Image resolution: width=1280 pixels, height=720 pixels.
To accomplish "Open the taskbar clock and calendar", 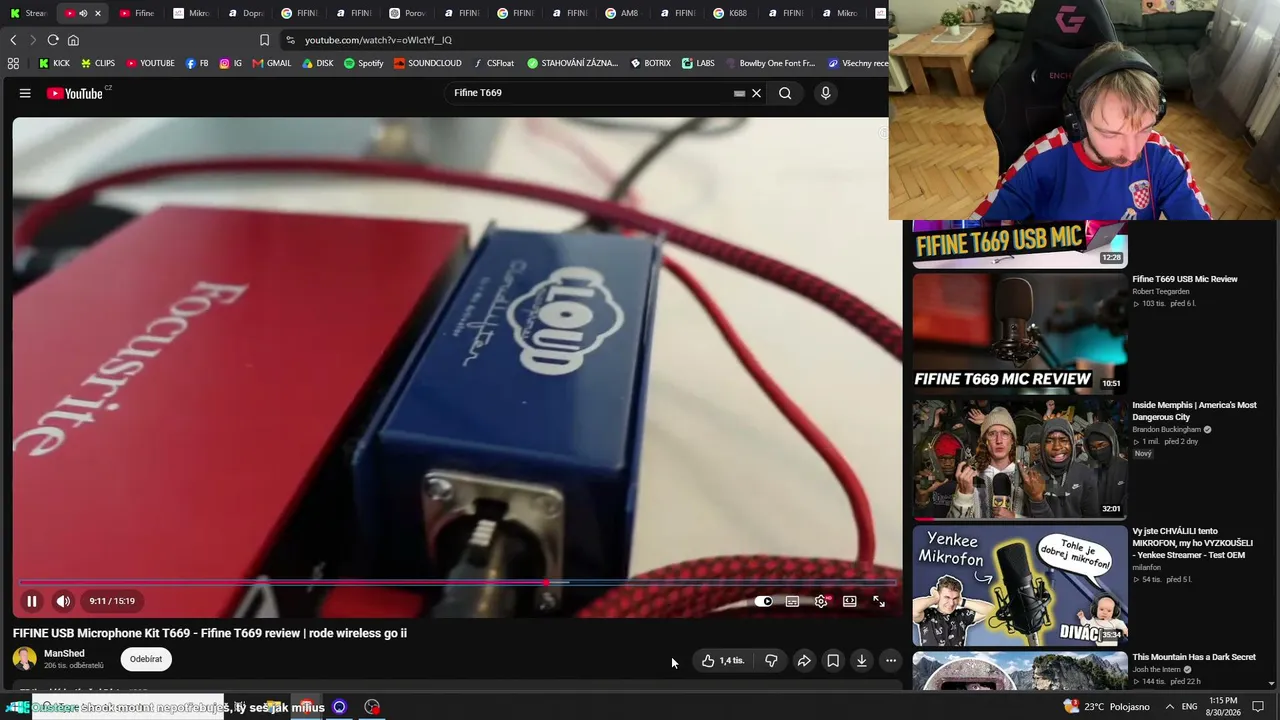I will point(1223,707).
